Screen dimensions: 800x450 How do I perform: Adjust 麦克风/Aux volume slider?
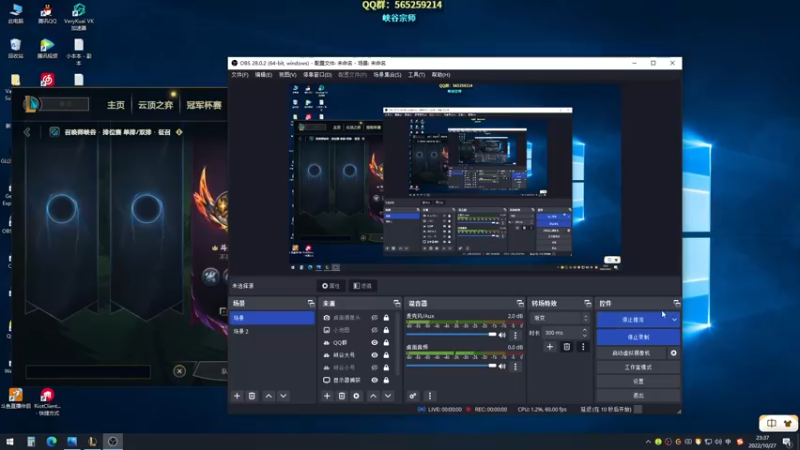pos(451,335)
